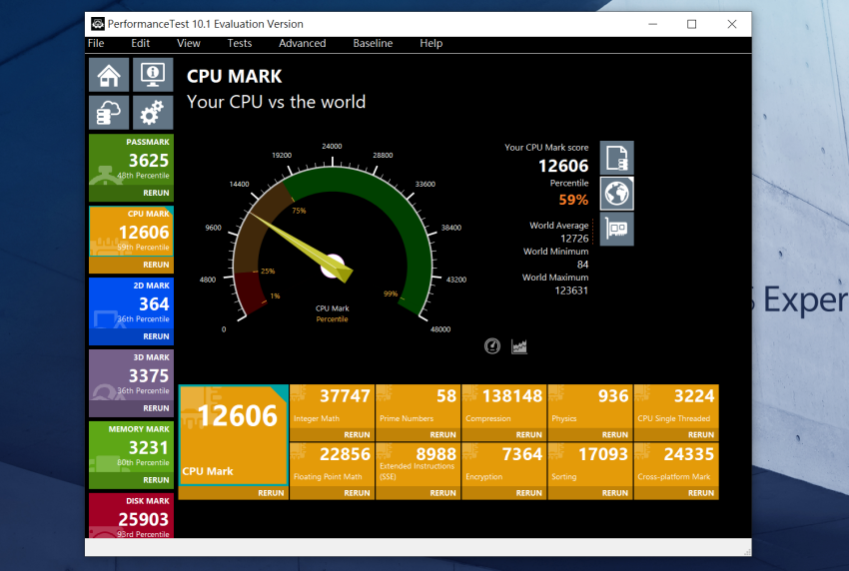This screenshot has height=571, width=849.
Task: Select the 2D Mark 364 tile
Action: tap(131, 304)
